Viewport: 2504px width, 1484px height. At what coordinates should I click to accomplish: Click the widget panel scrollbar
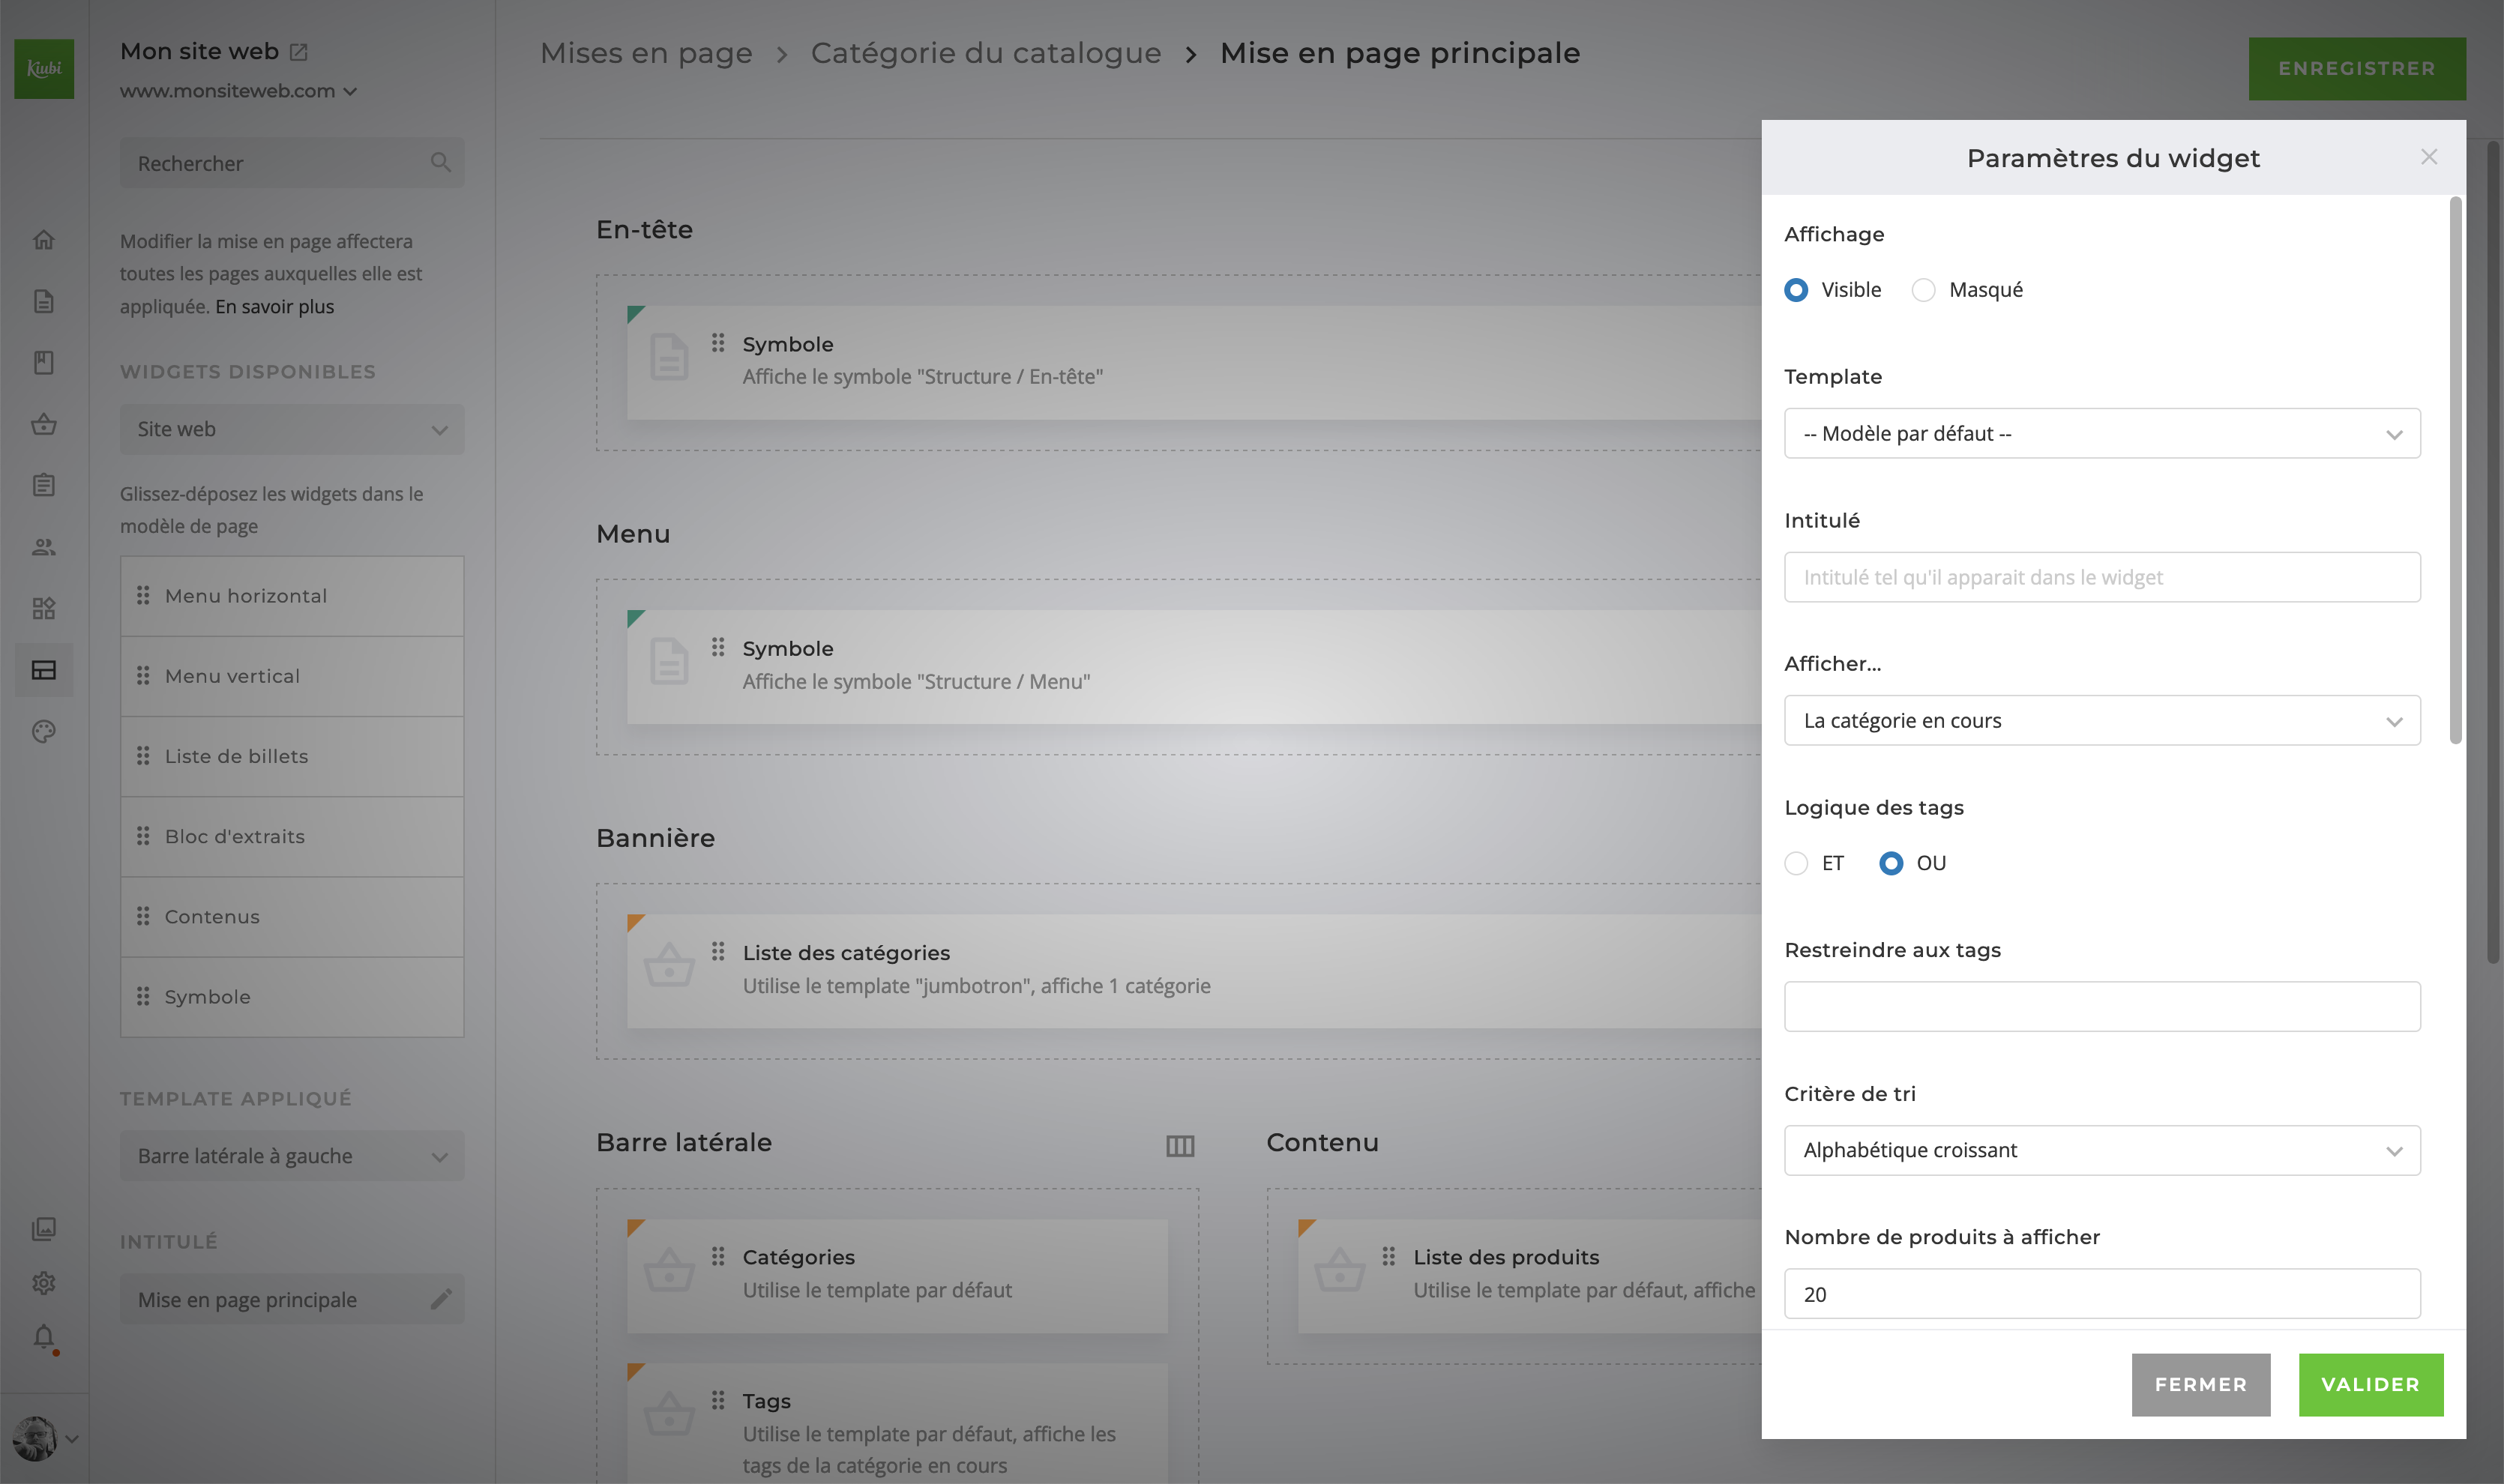pyautogui.click(x=2456, y=470)
